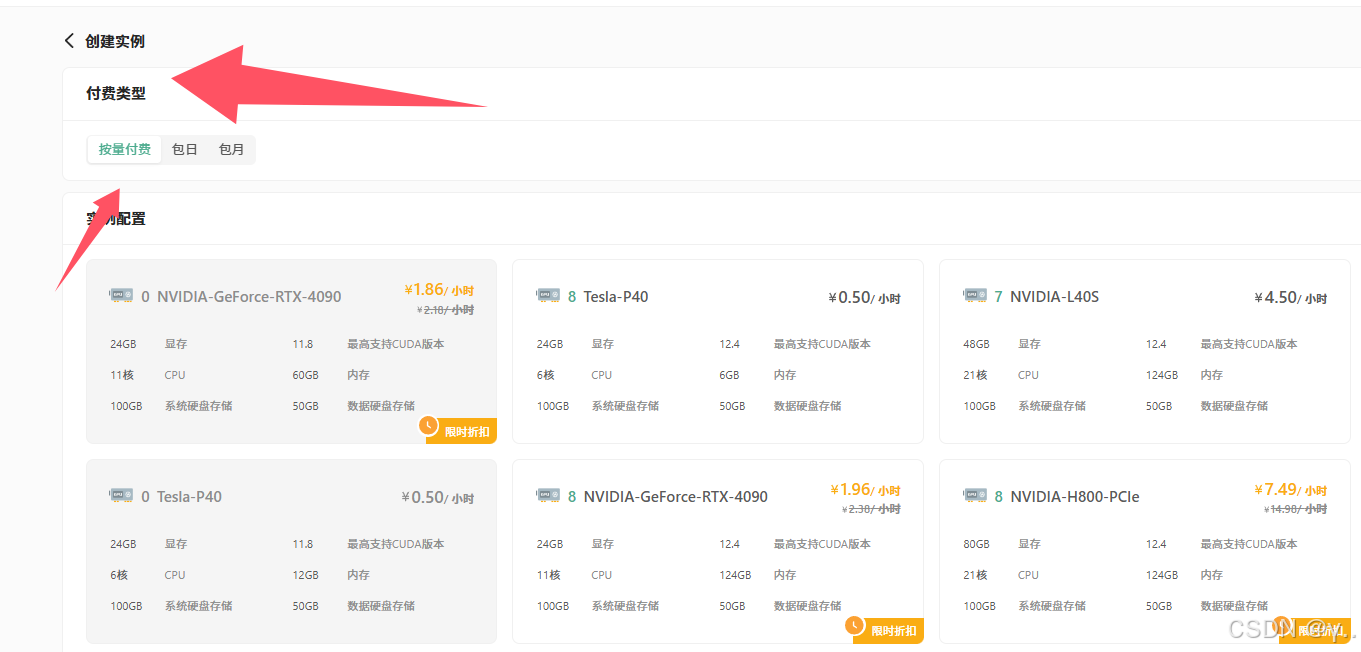Open the 实例配置 section

[116, 217]
